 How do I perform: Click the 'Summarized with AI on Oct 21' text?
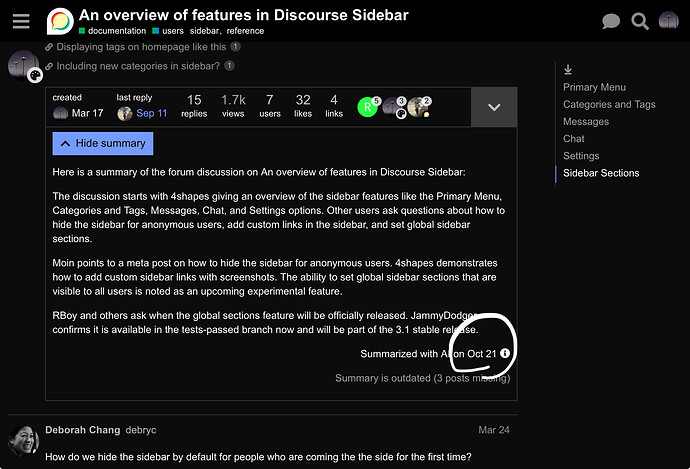coord(428,354)
